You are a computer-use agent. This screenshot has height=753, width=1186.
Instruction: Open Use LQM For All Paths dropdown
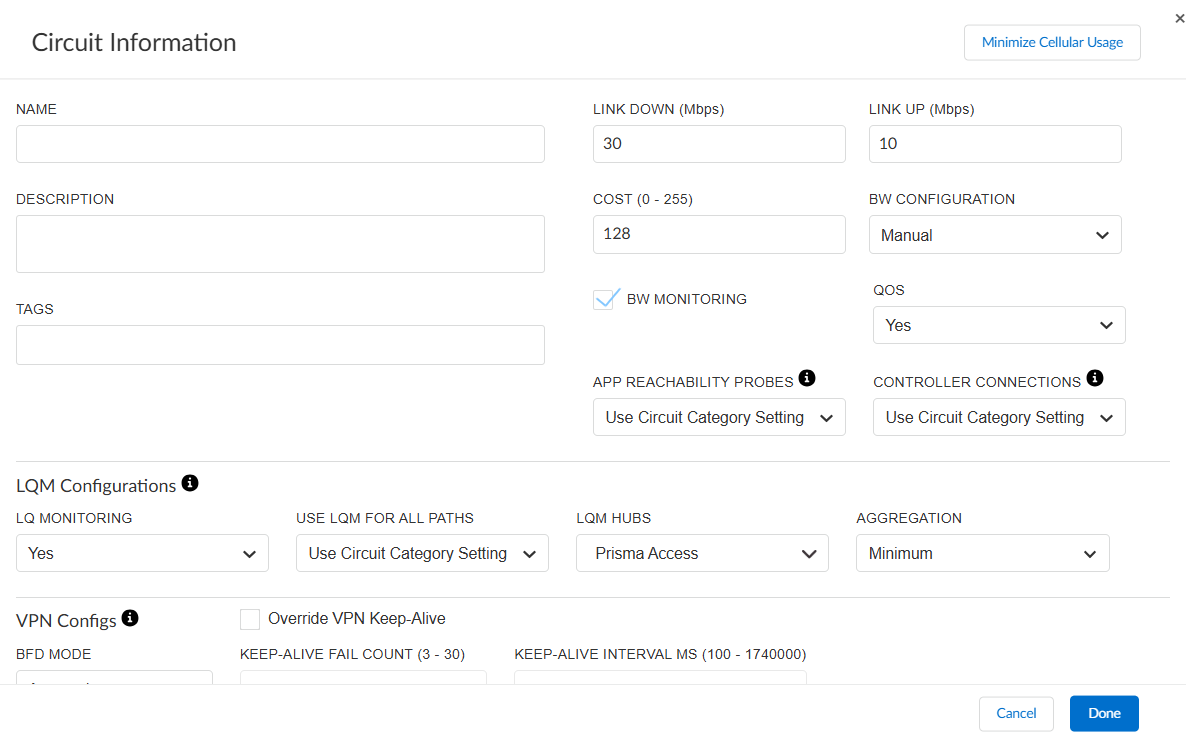tap(422, 553)
